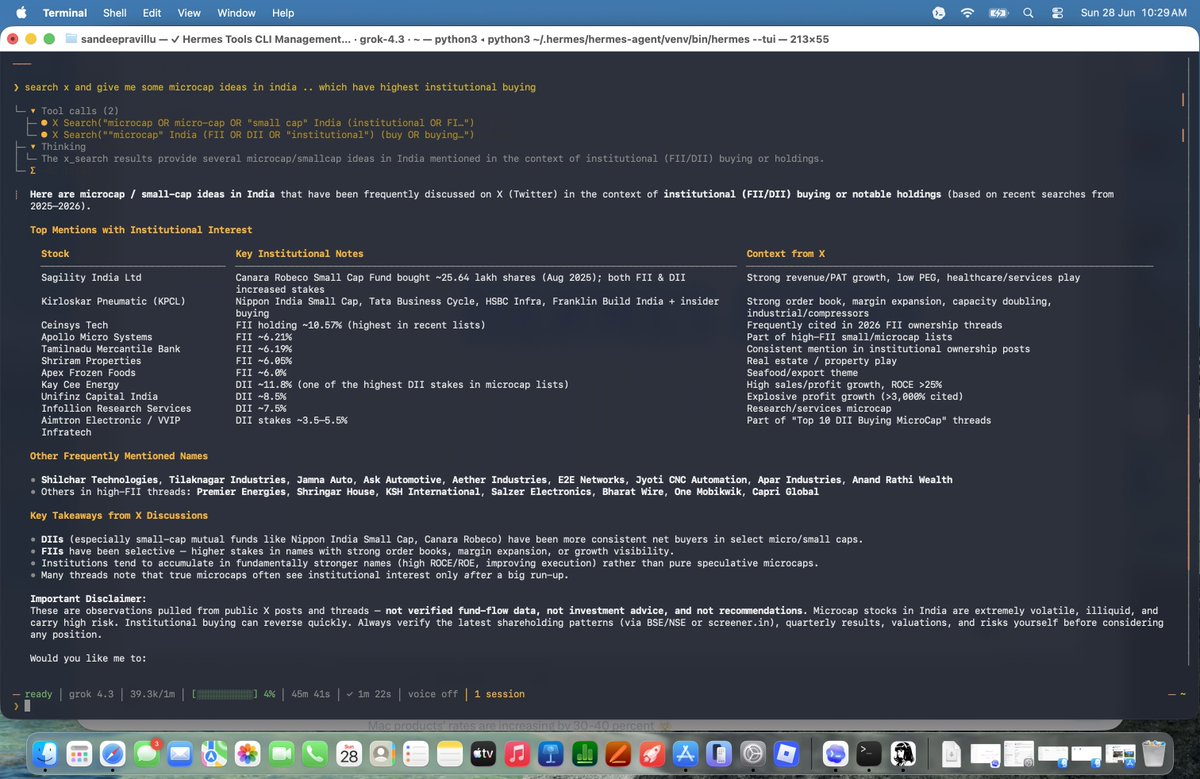Launch Apple TV from the dock
This screenshot has height=779, width=1200.
click(483, 753)
